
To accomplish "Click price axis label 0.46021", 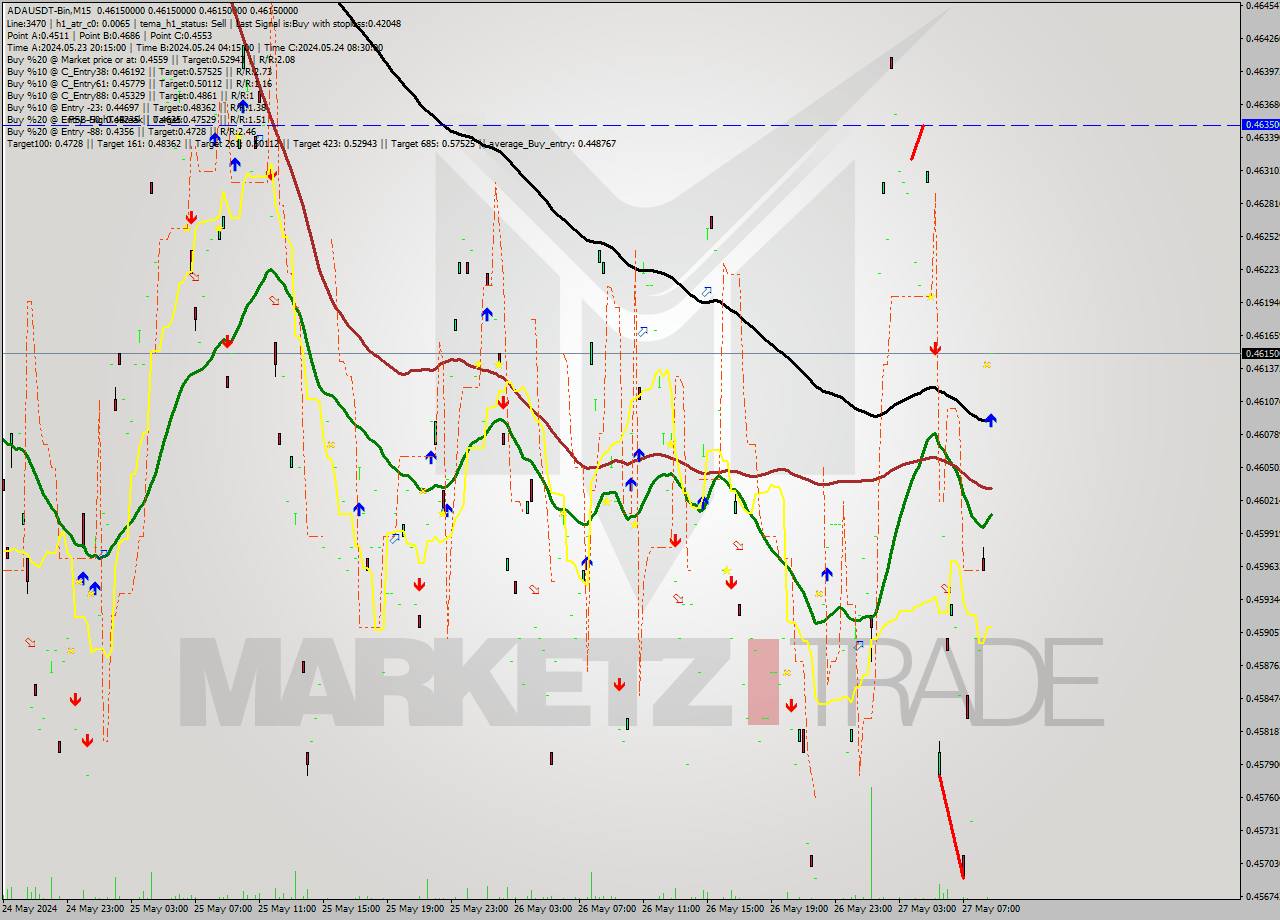I will click(1261, 500).
